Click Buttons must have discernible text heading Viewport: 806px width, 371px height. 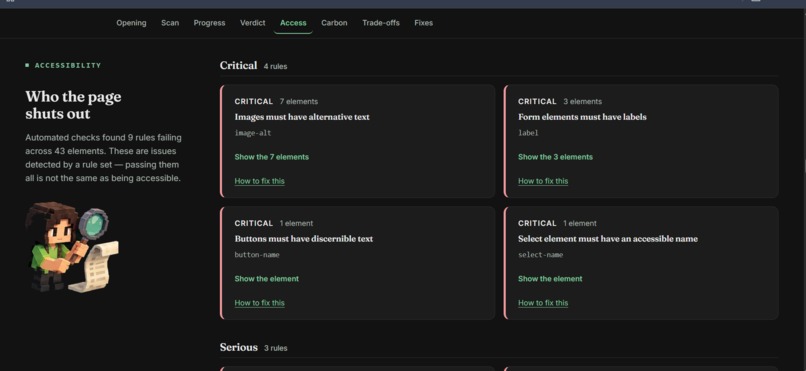(x=303, y=238)
